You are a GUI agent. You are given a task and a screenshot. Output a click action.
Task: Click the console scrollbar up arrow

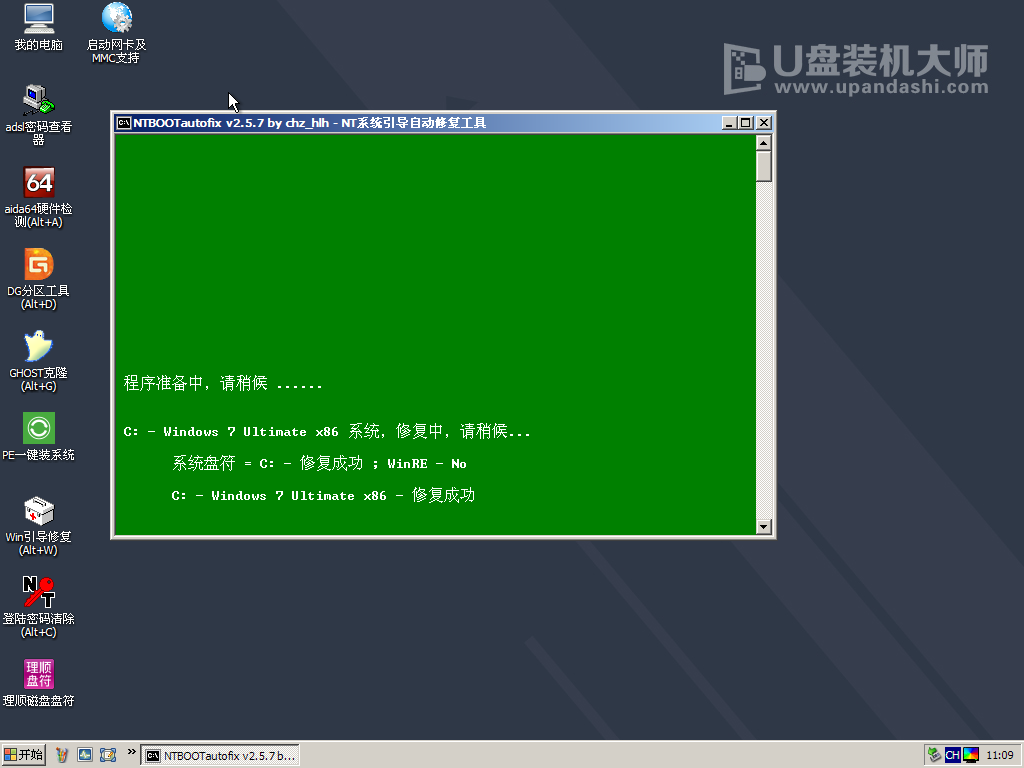[764, 141]
